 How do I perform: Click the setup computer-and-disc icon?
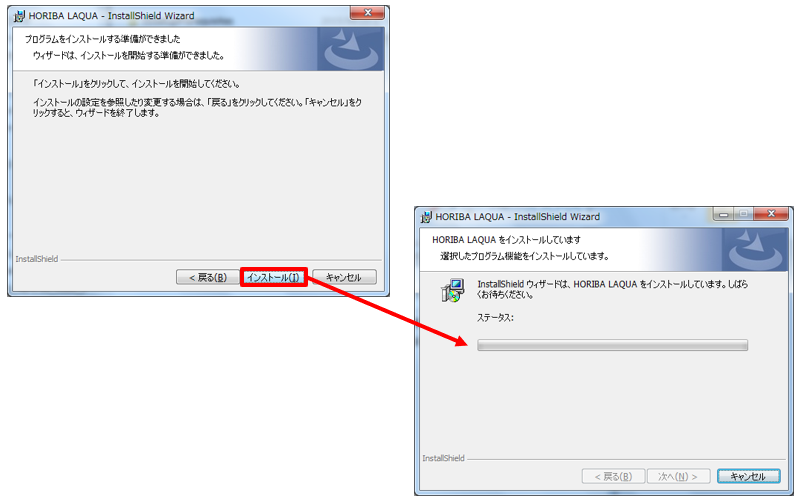452,290
